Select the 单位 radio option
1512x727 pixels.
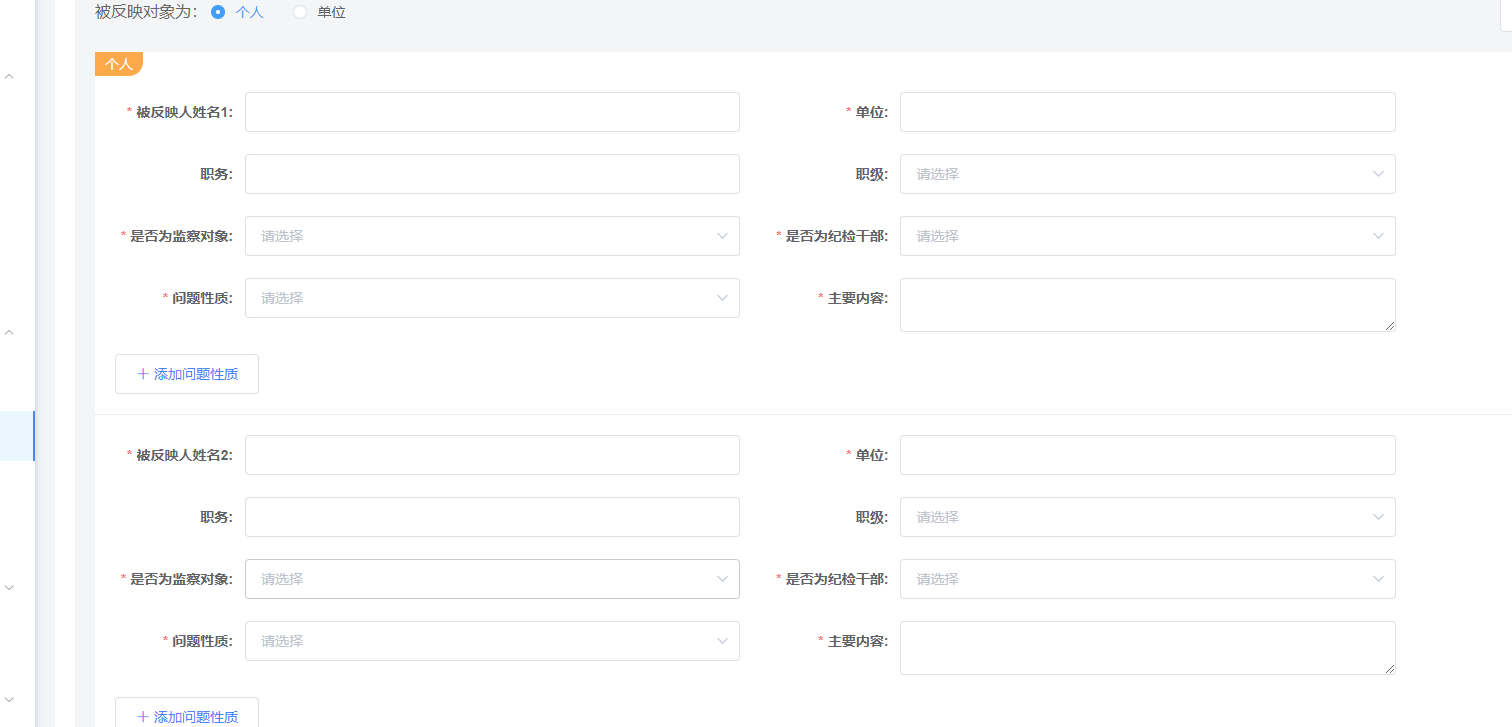(300, 13)
